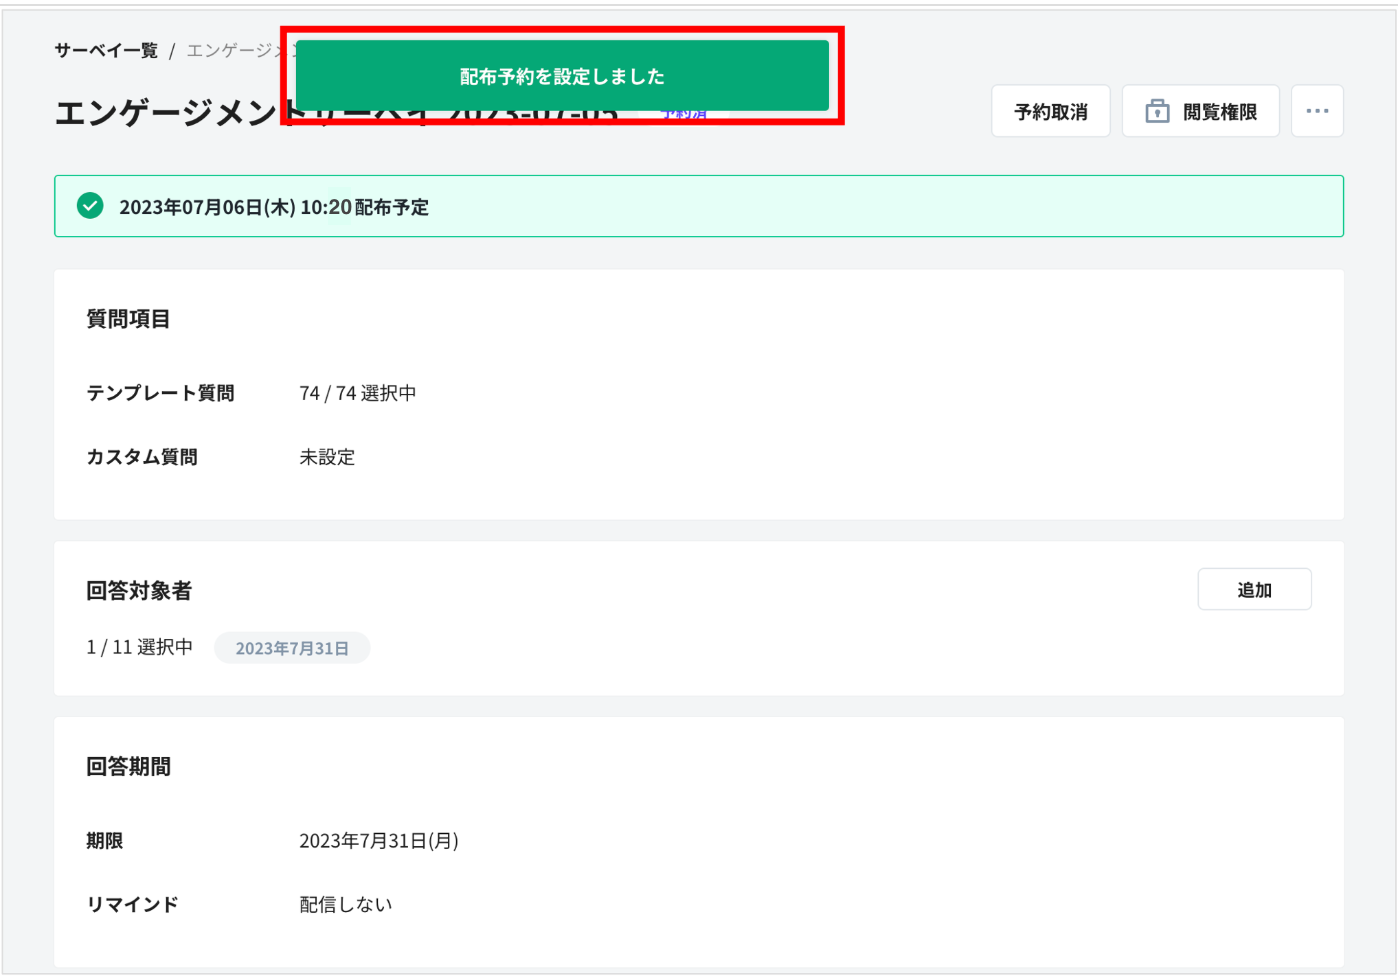Viewport: 1398px width, 976px height.
Task: Click the 2023年07月06日(木) 10:20 配布予定 text
Action: 274,207
